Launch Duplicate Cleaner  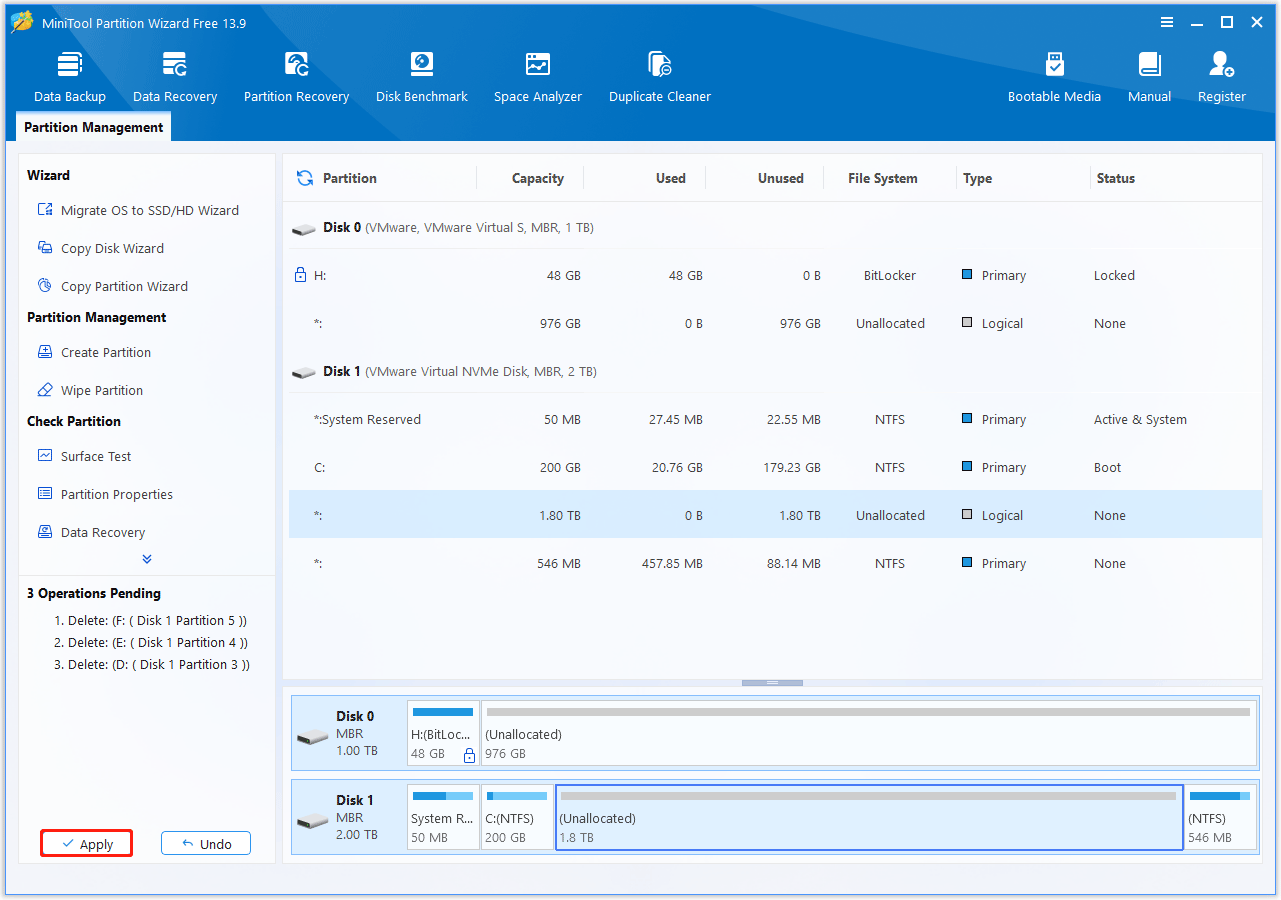(660, 77)
